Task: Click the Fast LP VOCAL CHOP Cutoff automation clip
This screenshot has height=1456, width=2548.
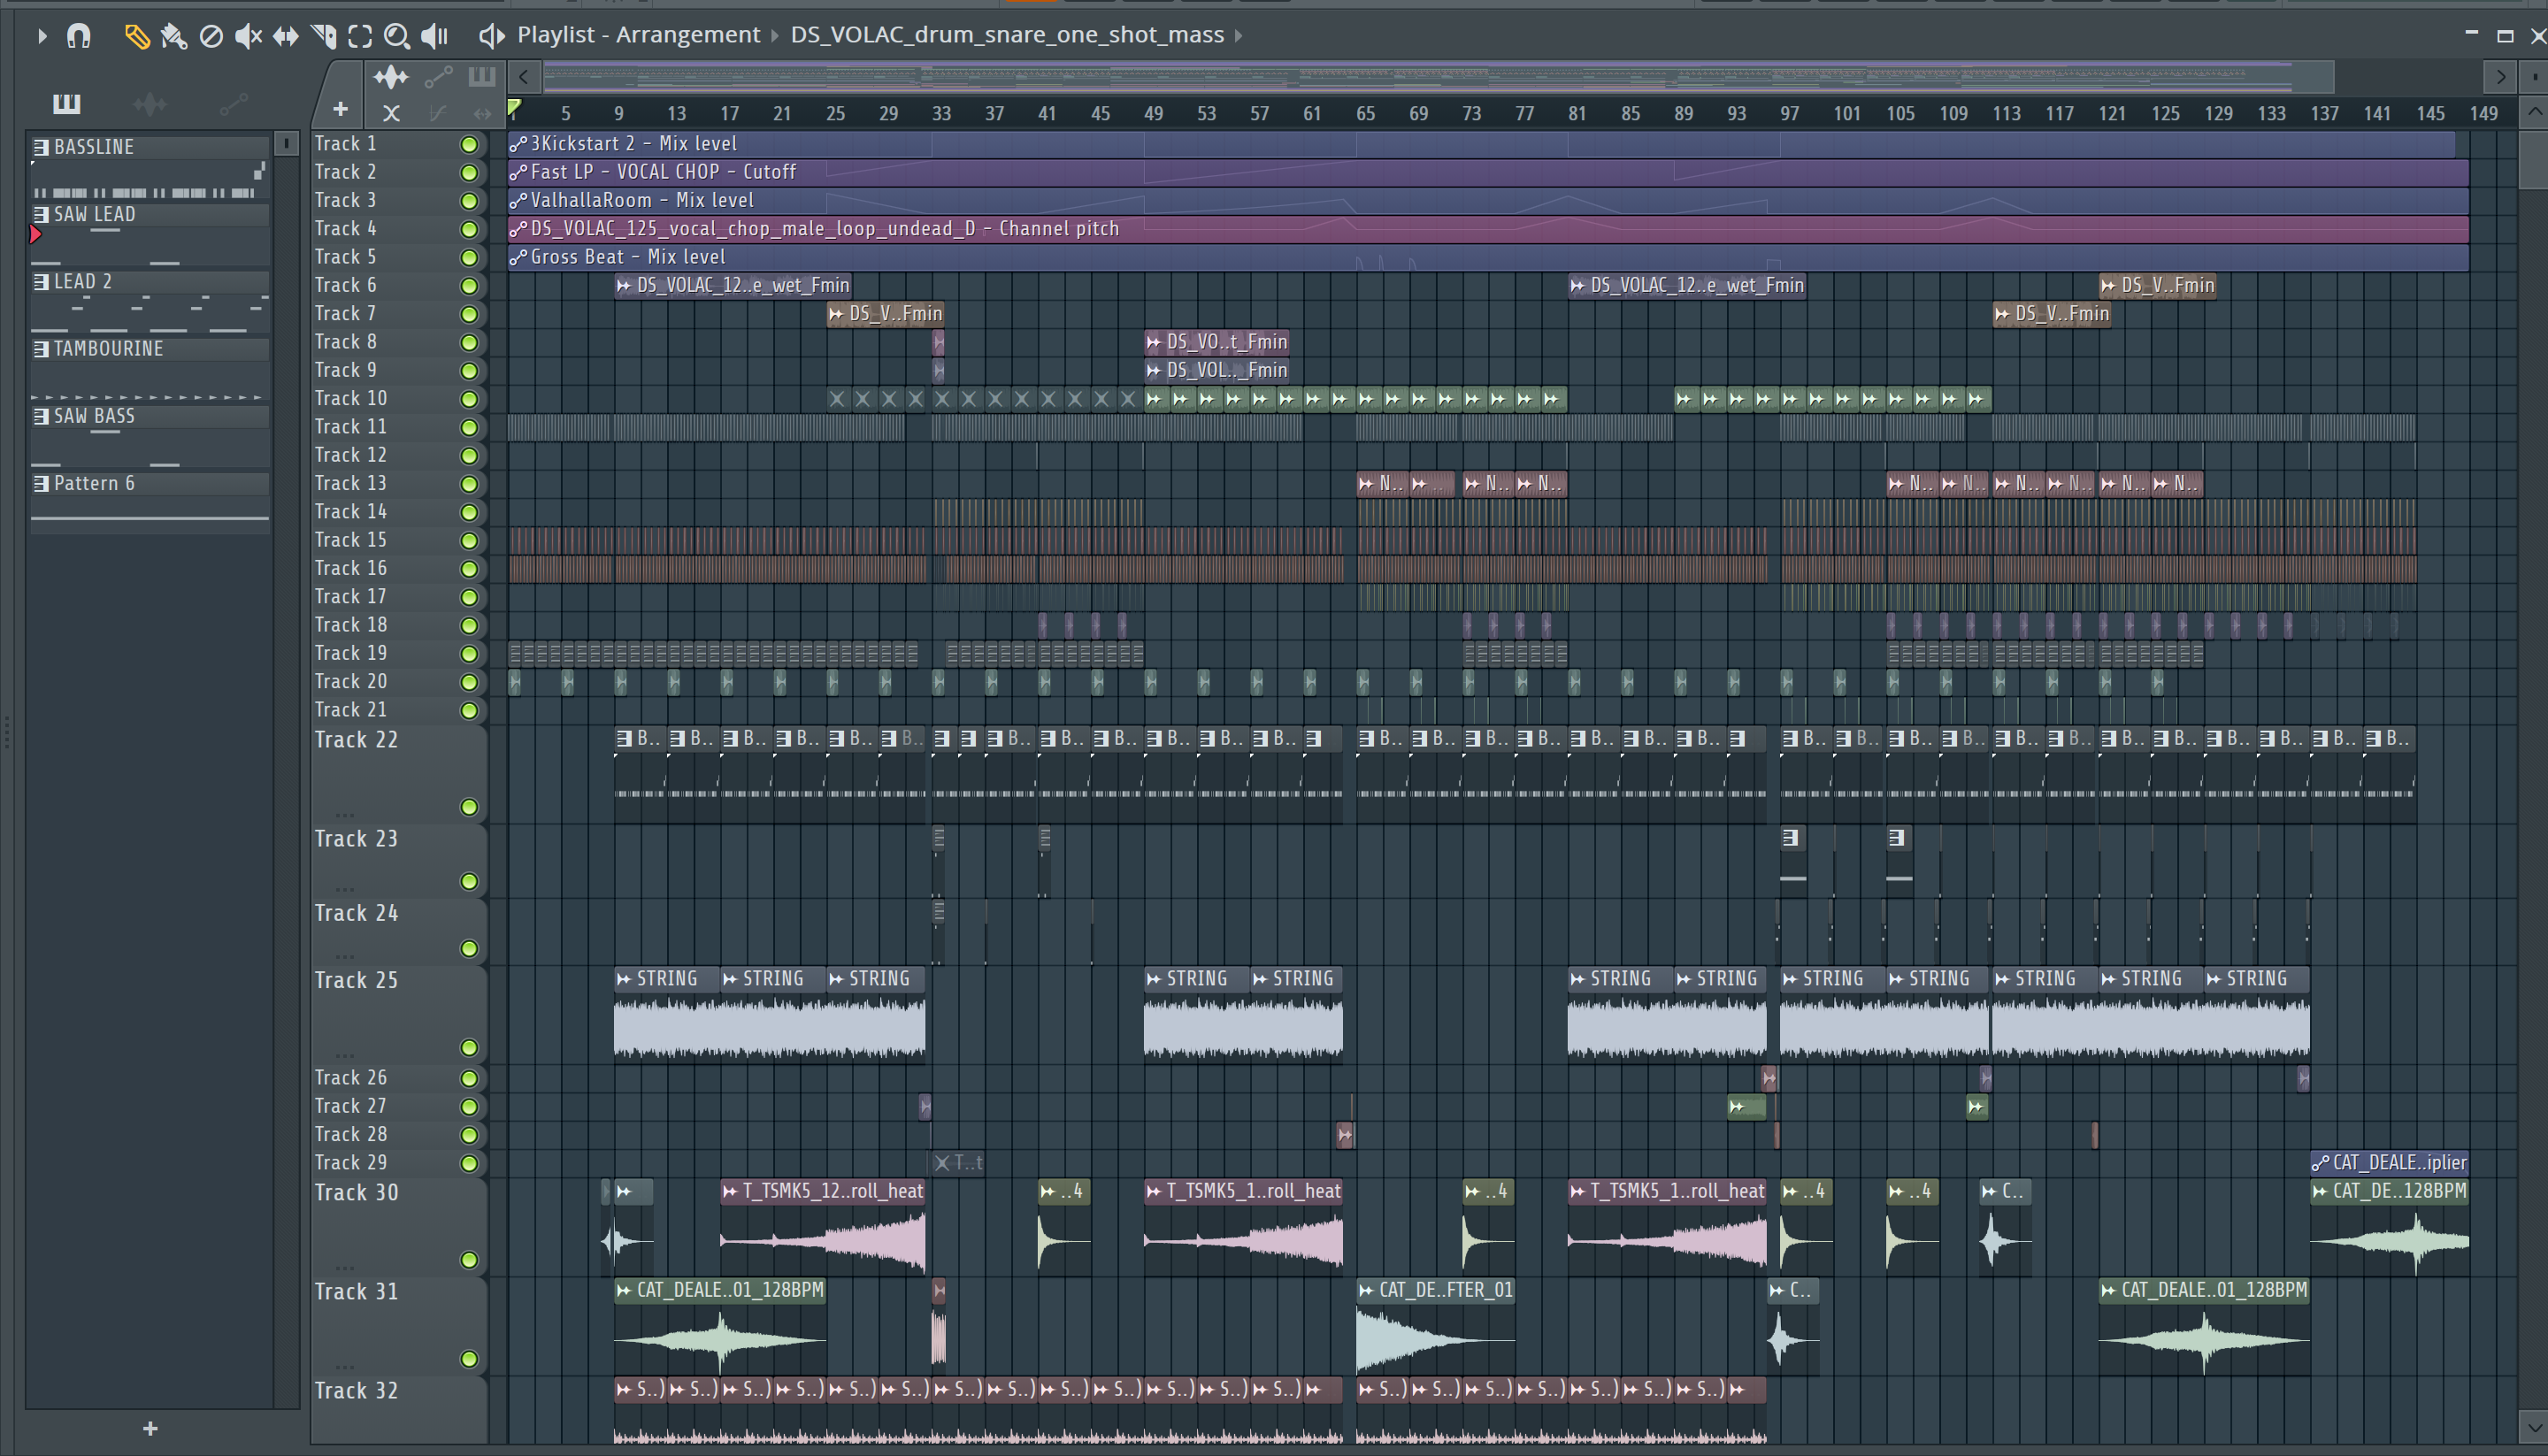Action: click(x=1488, y=172)
